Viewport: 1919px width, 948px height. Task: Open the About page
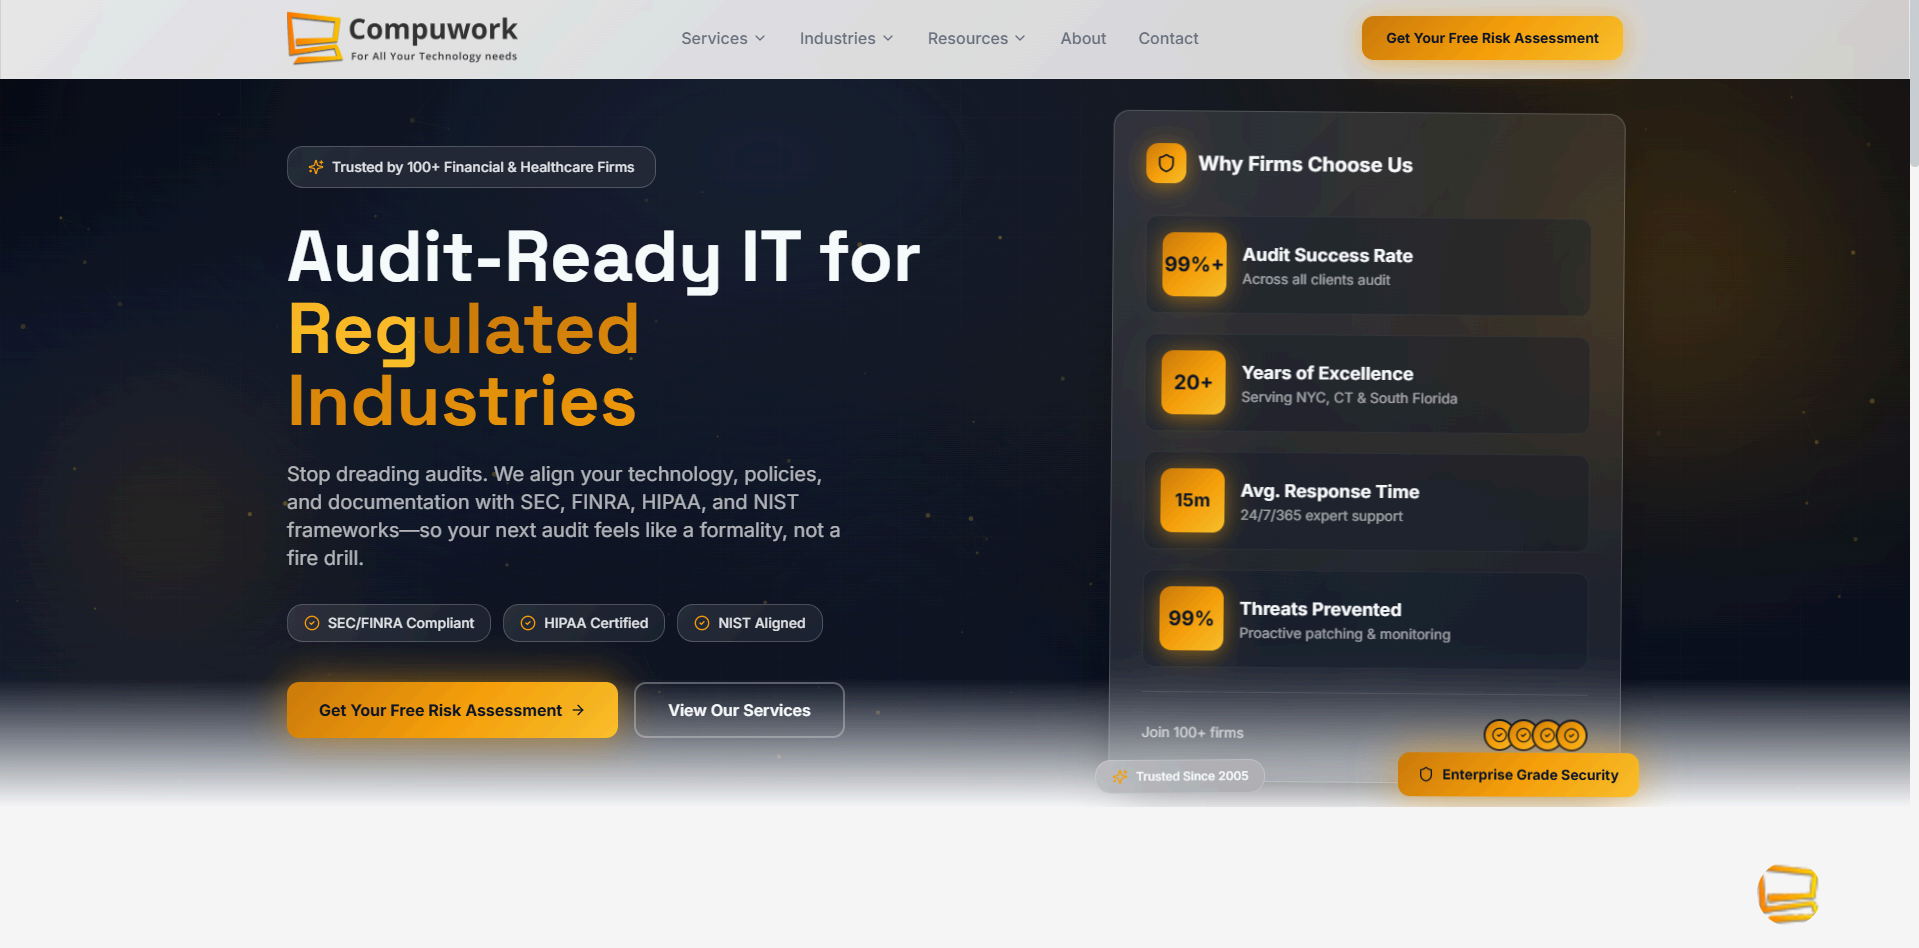click(1083, 38)
